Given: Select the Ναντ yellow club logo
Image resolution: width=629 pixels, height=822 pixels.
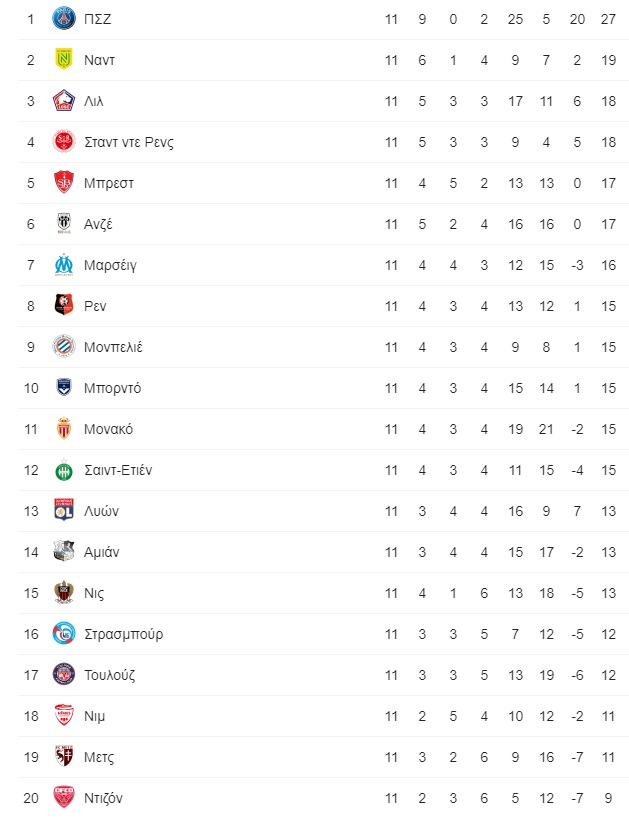Looking at the screenshot, I should 64,60.
